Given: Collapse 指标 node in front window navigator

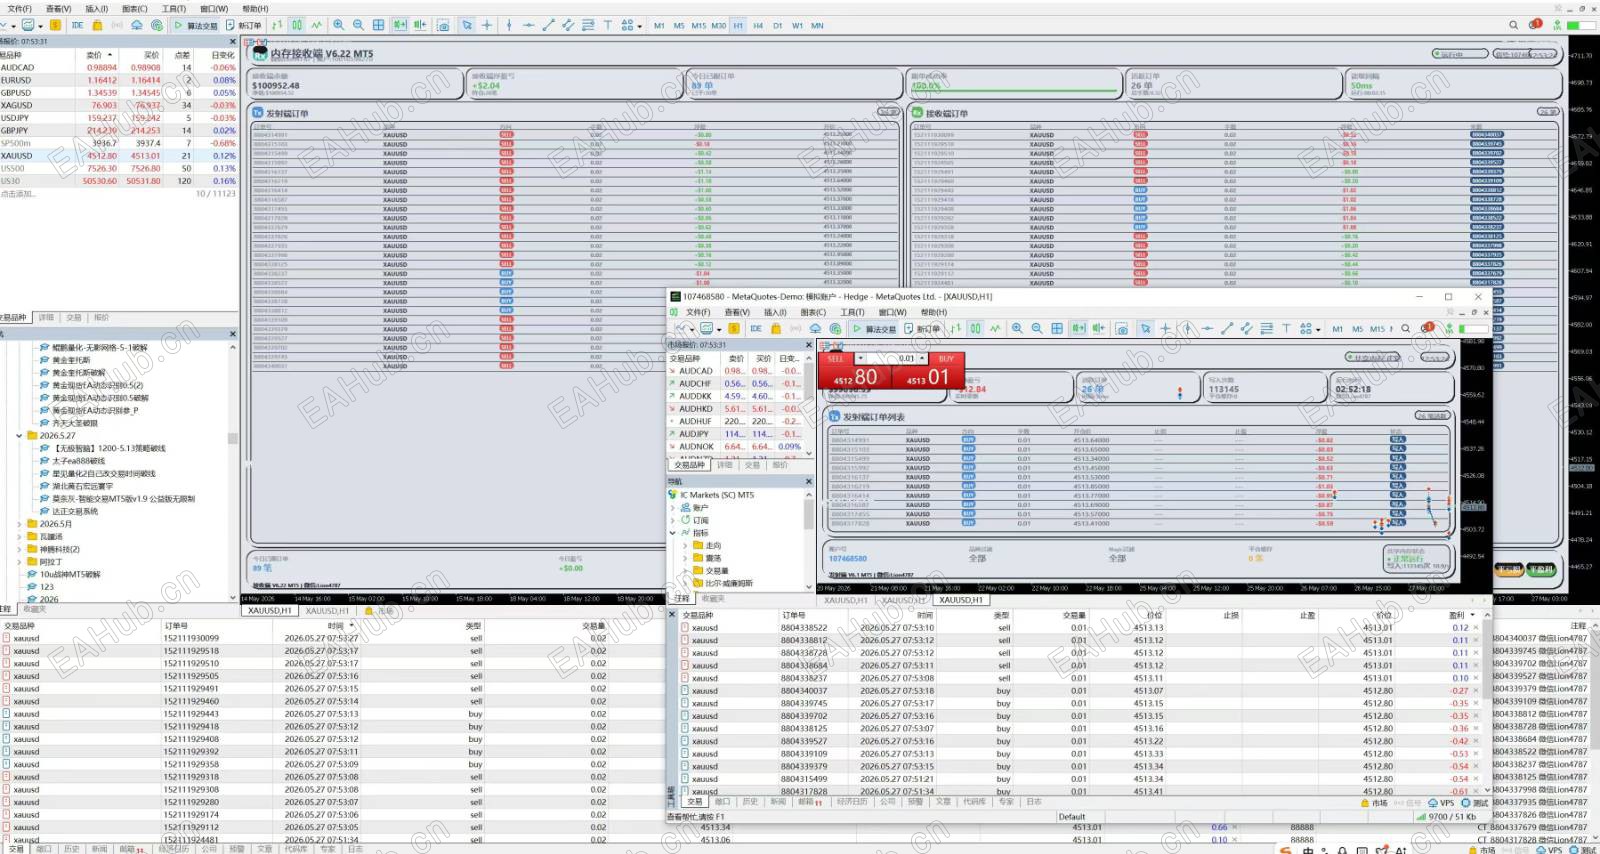Looking at the screenshot, I should coord(673,533).
